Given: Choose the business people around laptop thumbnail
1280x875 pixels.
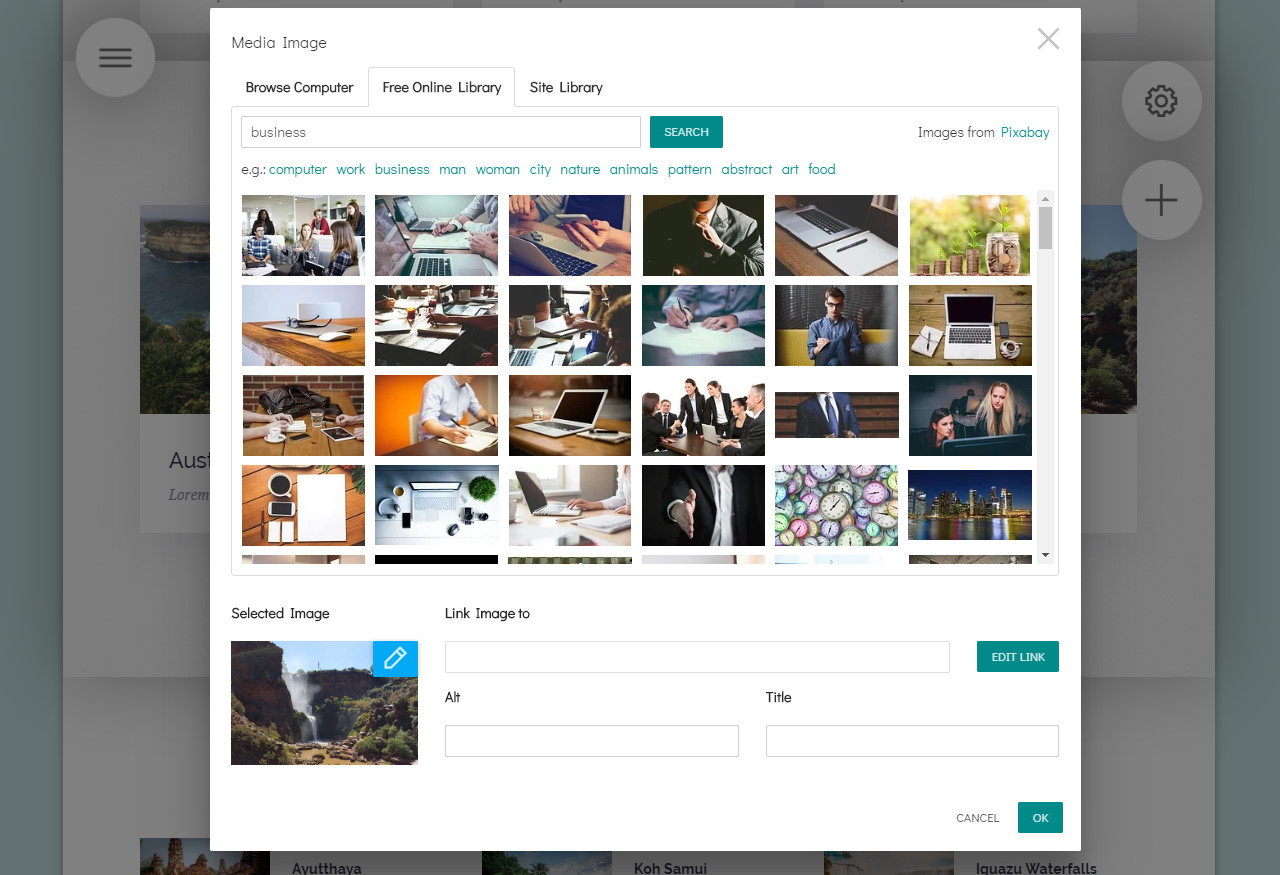Looking at the screenshot, I should click(x=703, y=415).
